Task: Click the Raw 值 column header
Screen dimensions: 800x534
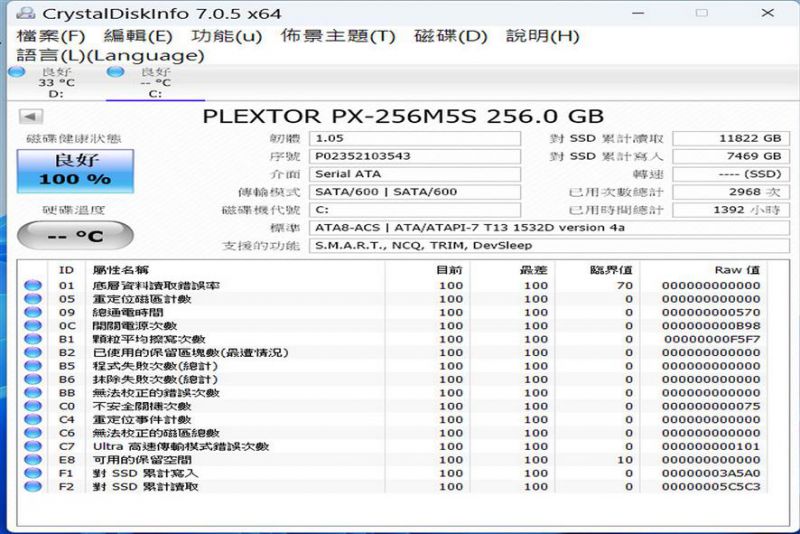Action: (704, 270)
